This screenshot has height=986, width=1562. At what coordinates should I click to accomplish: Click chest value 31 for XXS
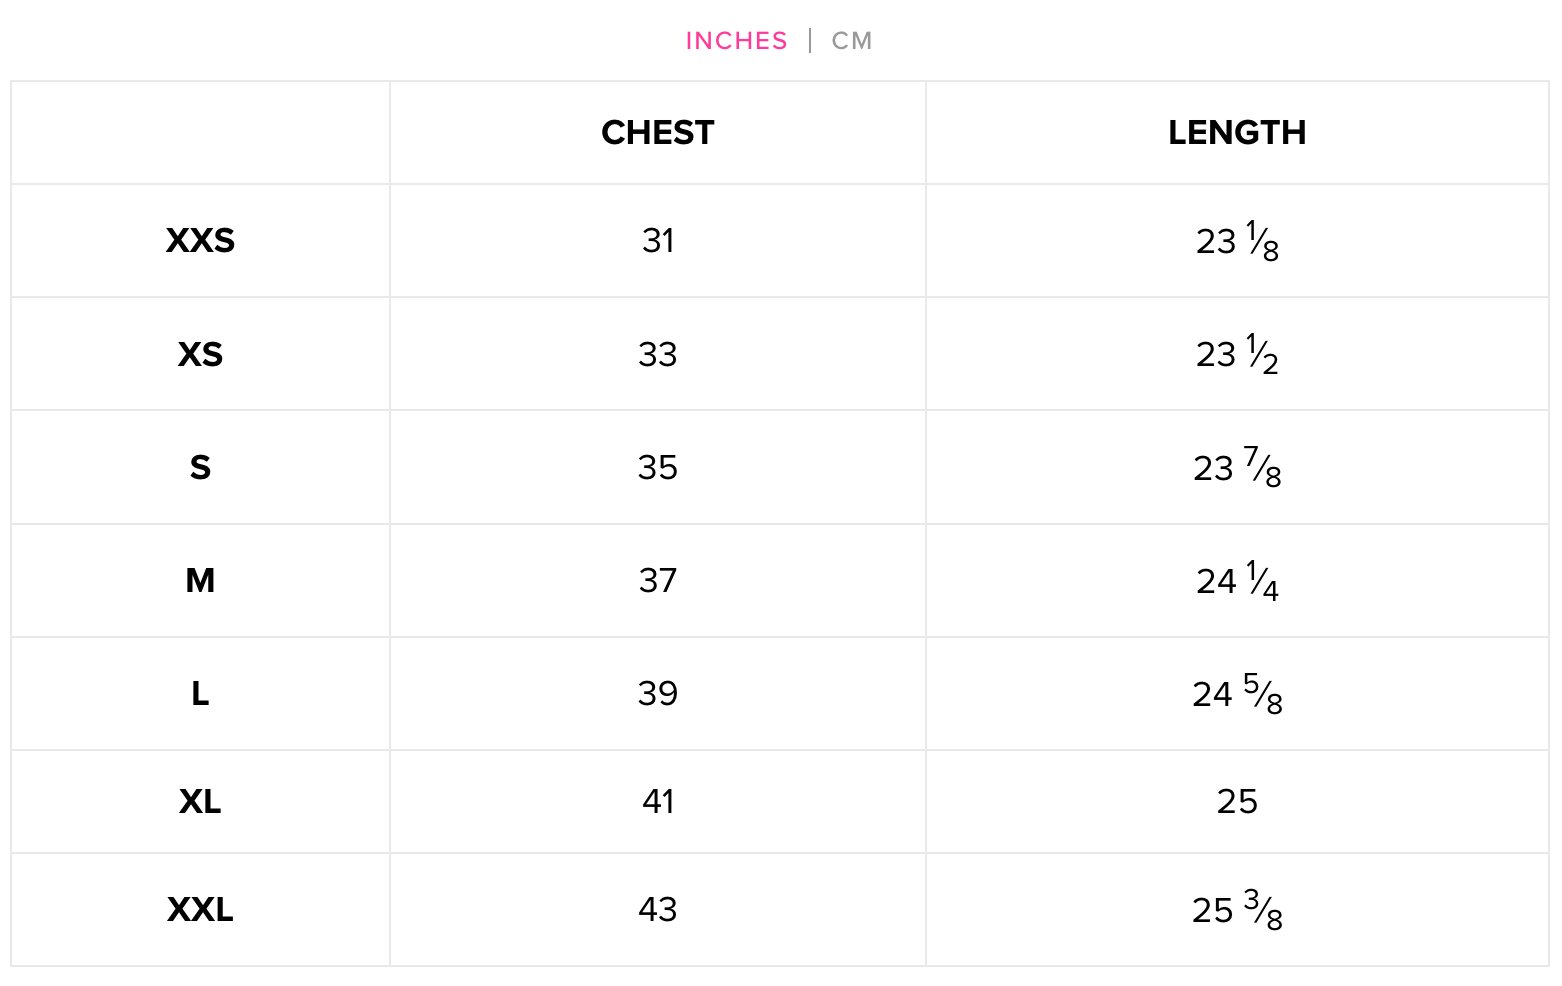[x=658, y=241]
